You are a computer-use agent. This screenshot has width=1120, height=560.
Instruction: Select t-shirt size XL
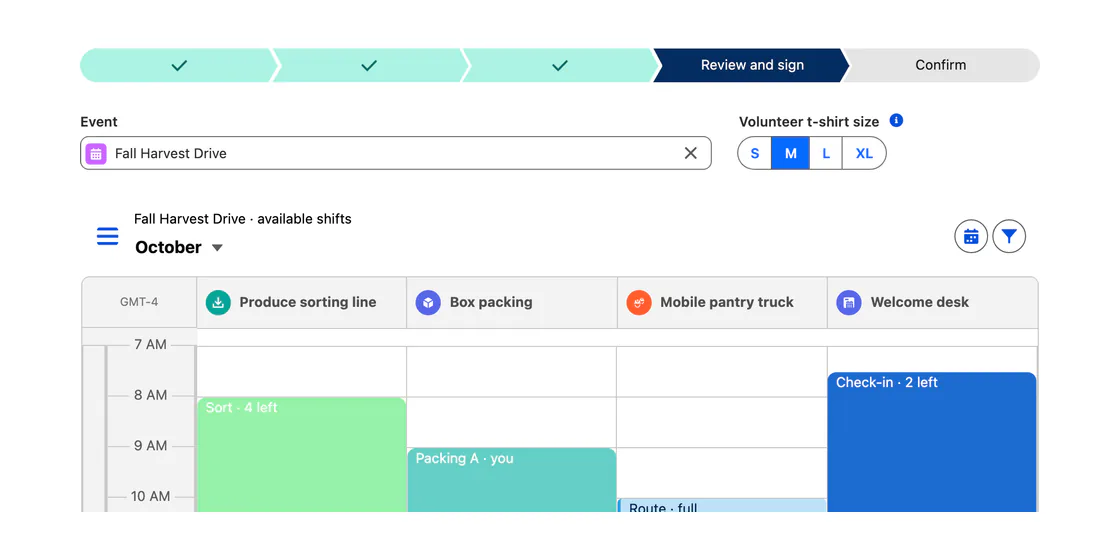[864, 154]
